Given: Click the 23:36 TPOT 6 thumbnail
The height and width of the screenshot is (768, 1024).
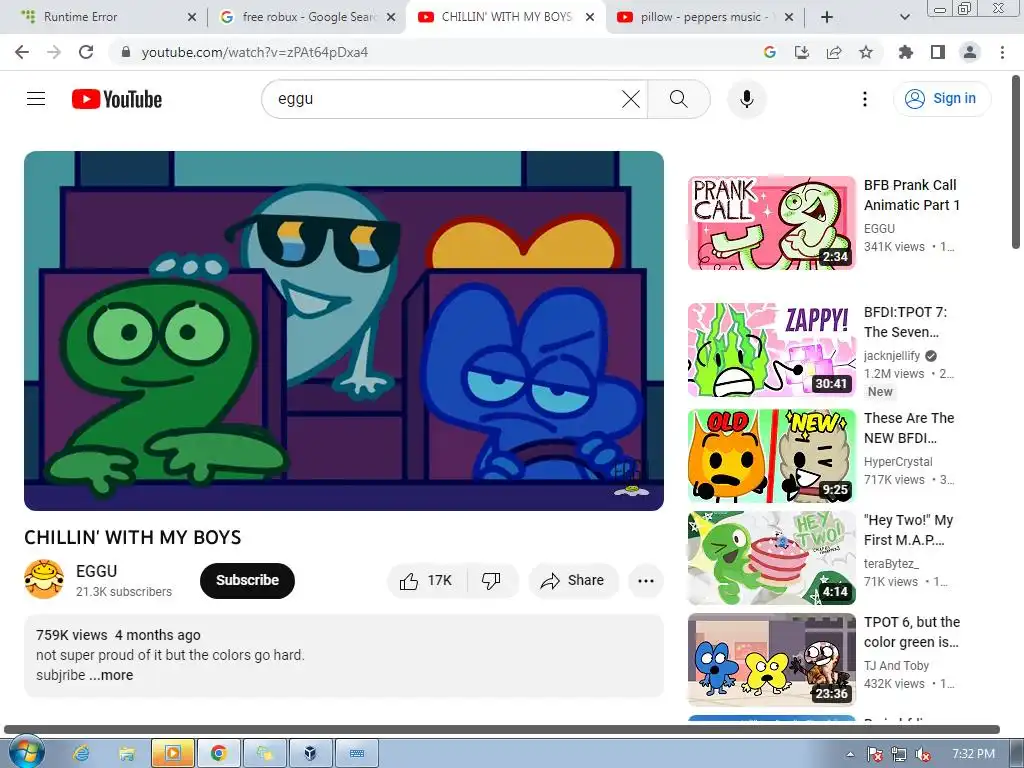Looking at the screenshot, I should 771,660.
